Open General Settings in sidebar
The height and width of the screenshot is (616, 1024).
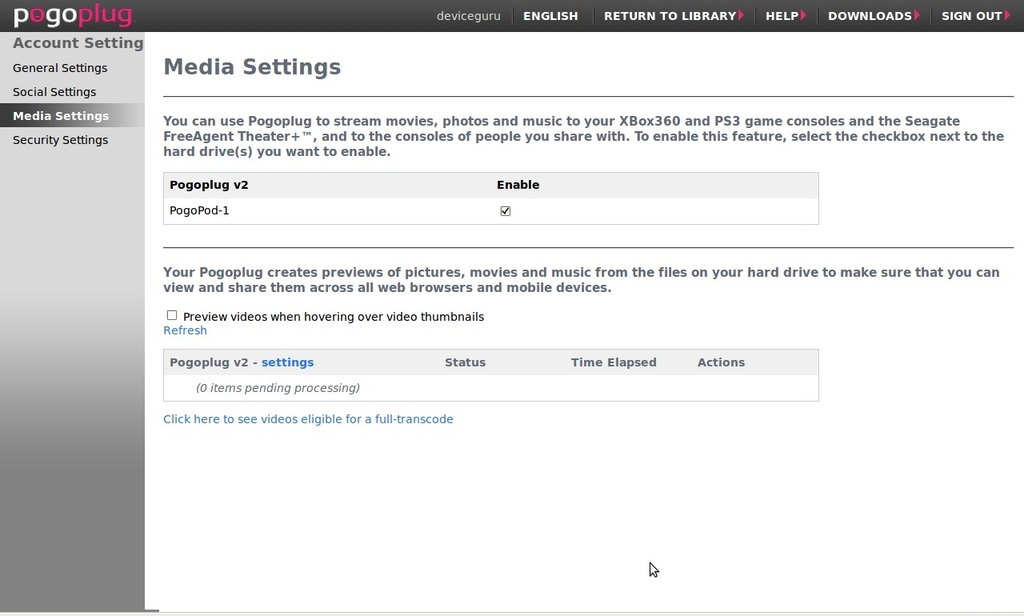tap(60, 68)
